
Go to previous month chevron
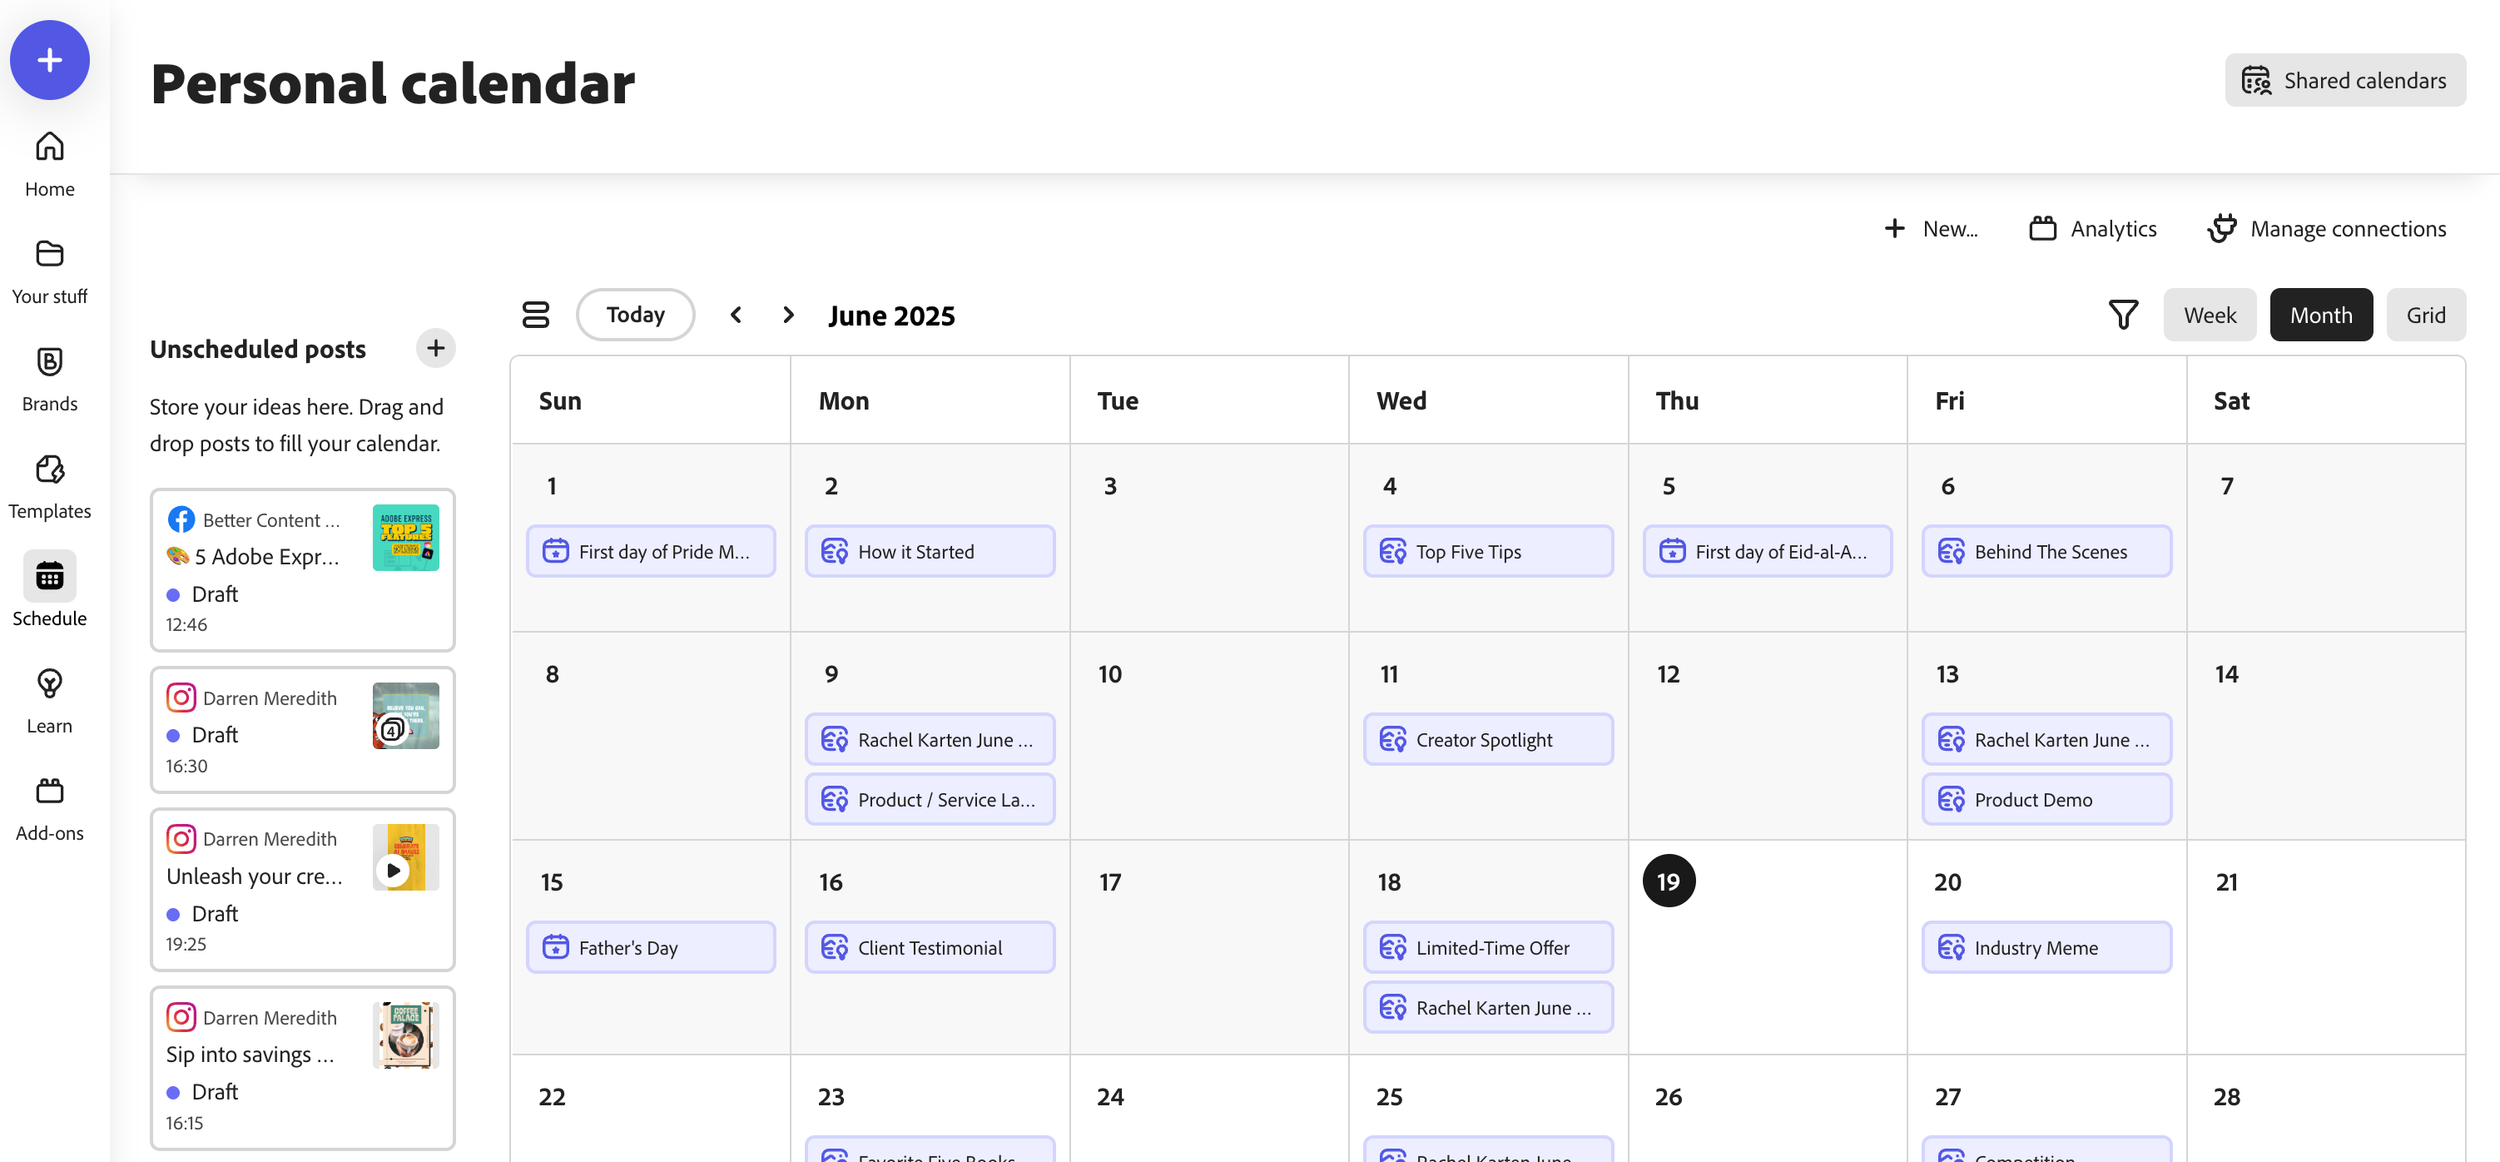(736, 315)
